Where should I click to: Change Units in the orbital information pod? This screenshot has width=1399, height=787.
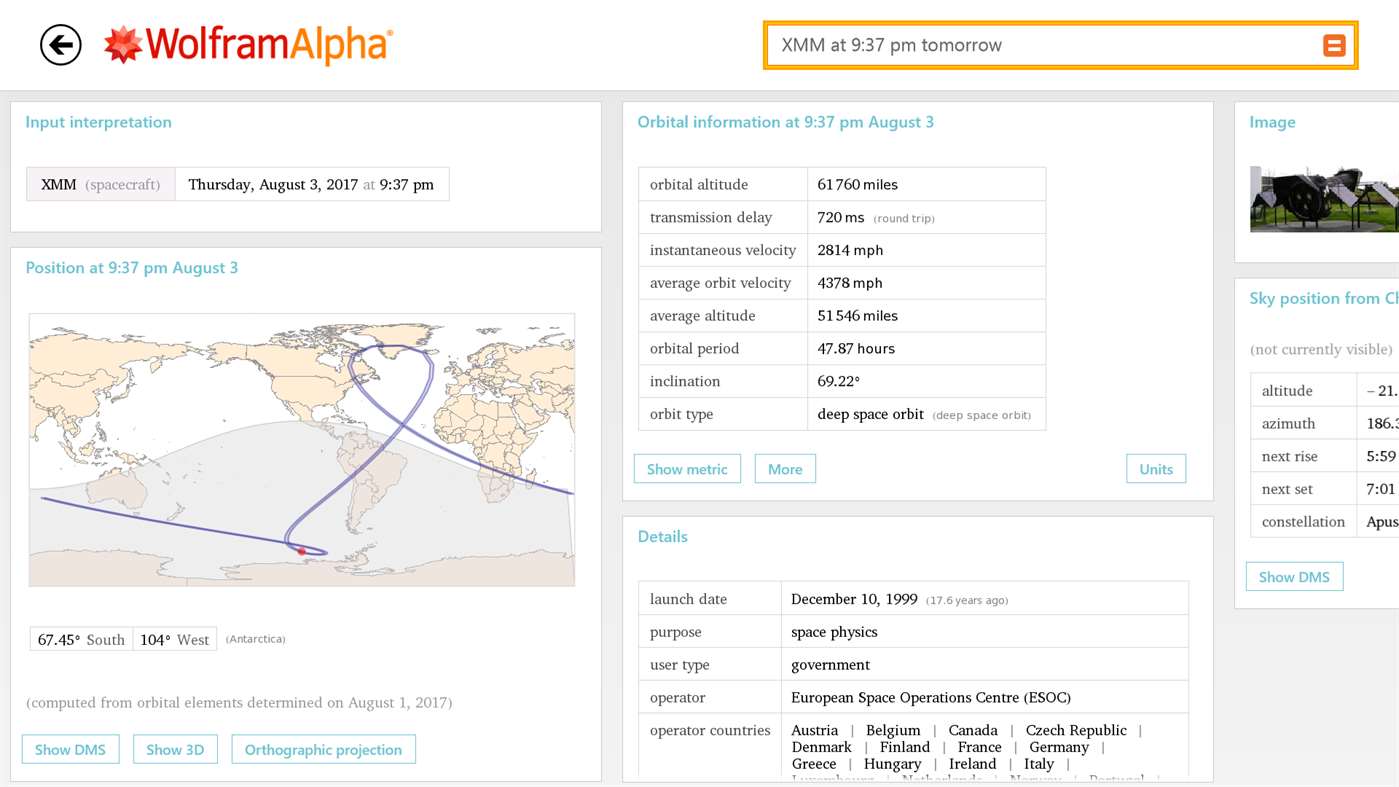point(1156,468)
